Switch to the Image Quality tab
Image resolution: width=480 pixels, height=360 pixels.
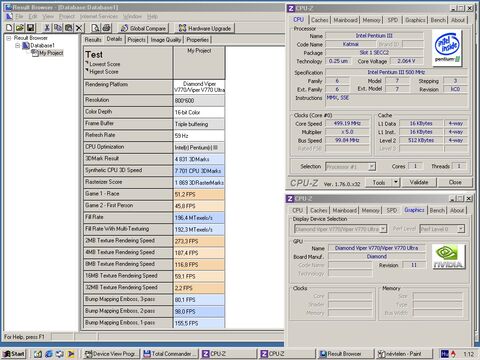pyautogui.click(x=166, y=40)
